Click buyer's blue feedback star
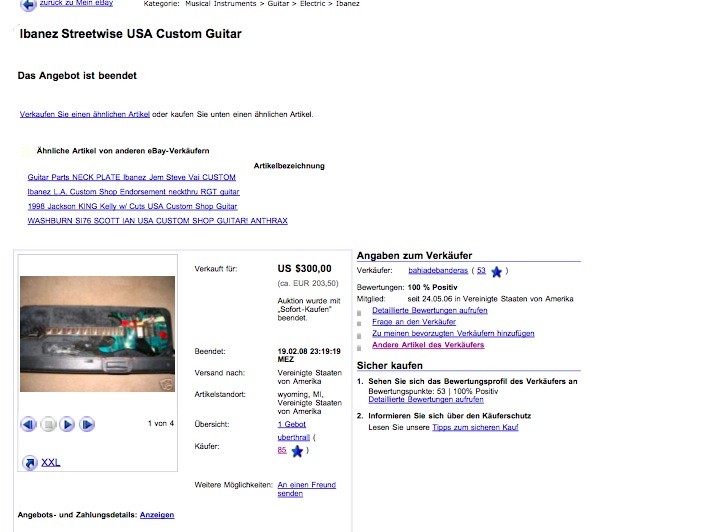Image resolution: width=708 pixels, height=532 pixels. click(x=297, y=451)
